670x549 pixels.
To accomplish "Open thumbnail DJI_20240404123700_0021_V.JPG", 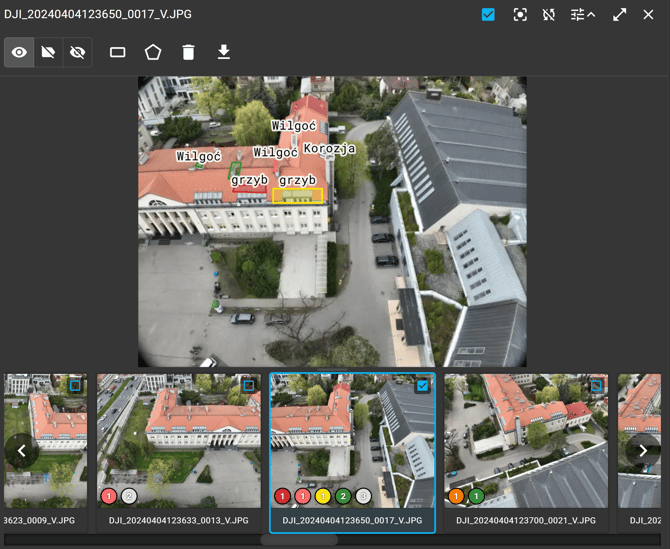I will pyautogui.click(x=526, y=440).
